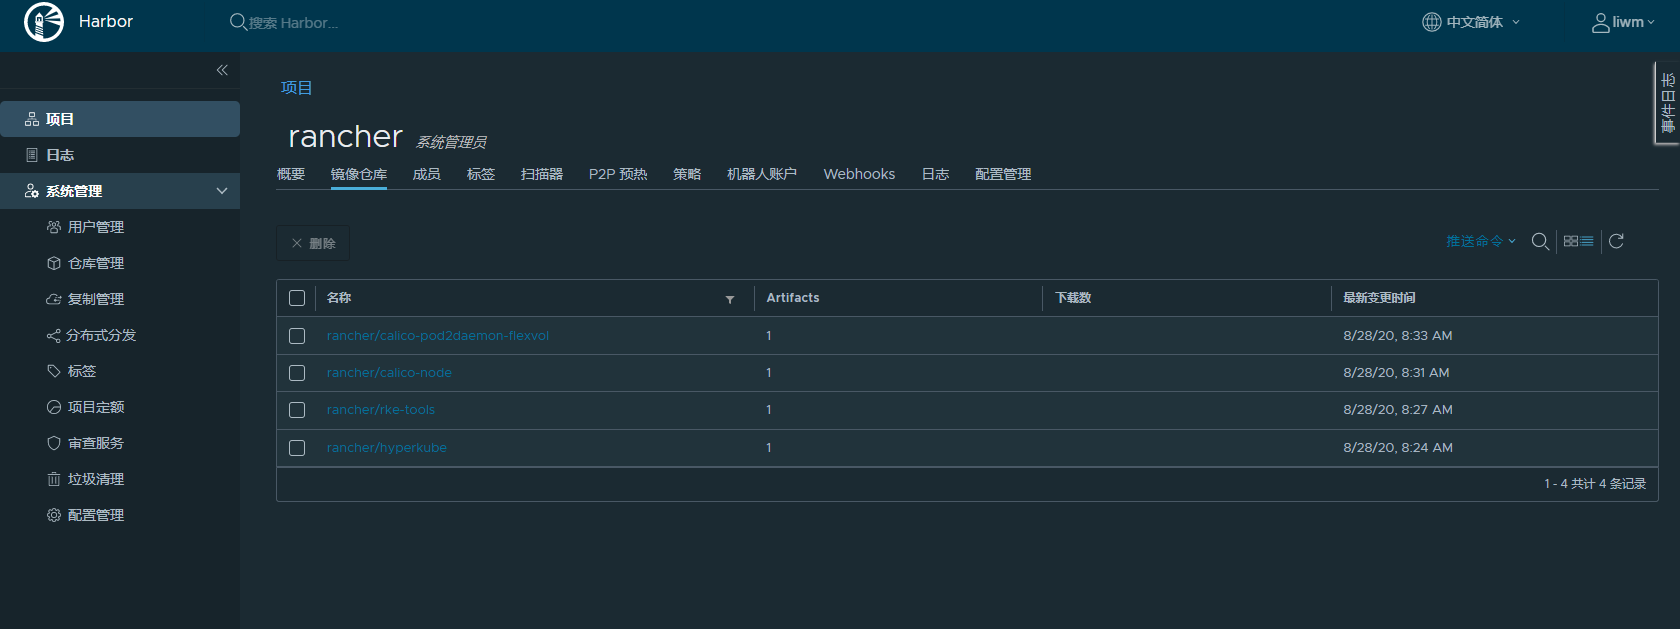This screenshot has width=1680, height=629.
Task: Refresh the repository list
Action: click(1616, 241)
